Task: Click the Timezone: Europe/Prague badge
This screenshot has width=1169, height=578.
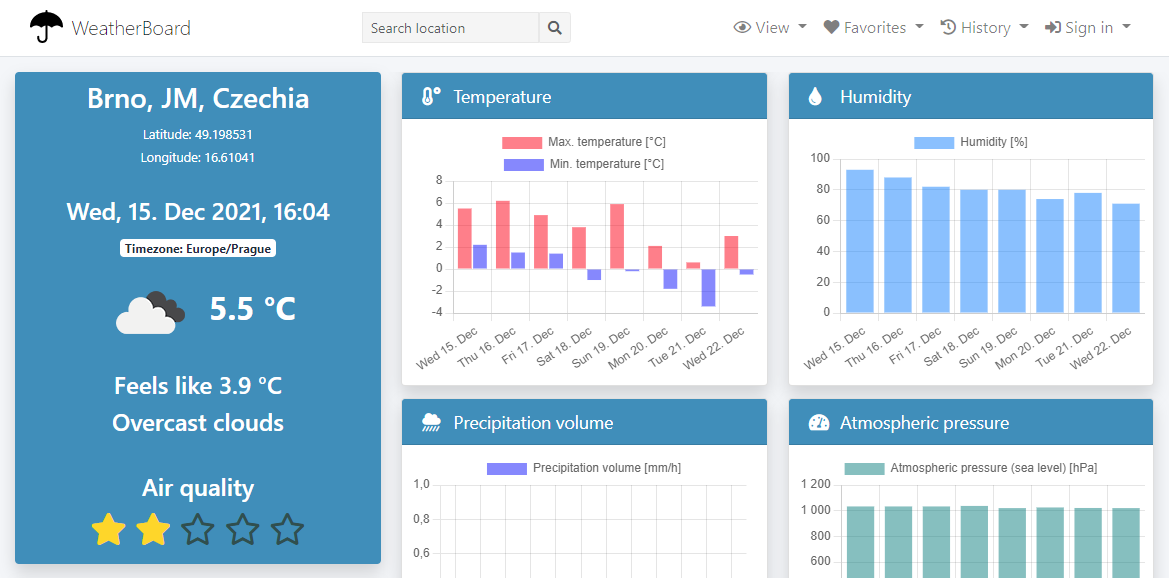Action: (x=197, y=248)
